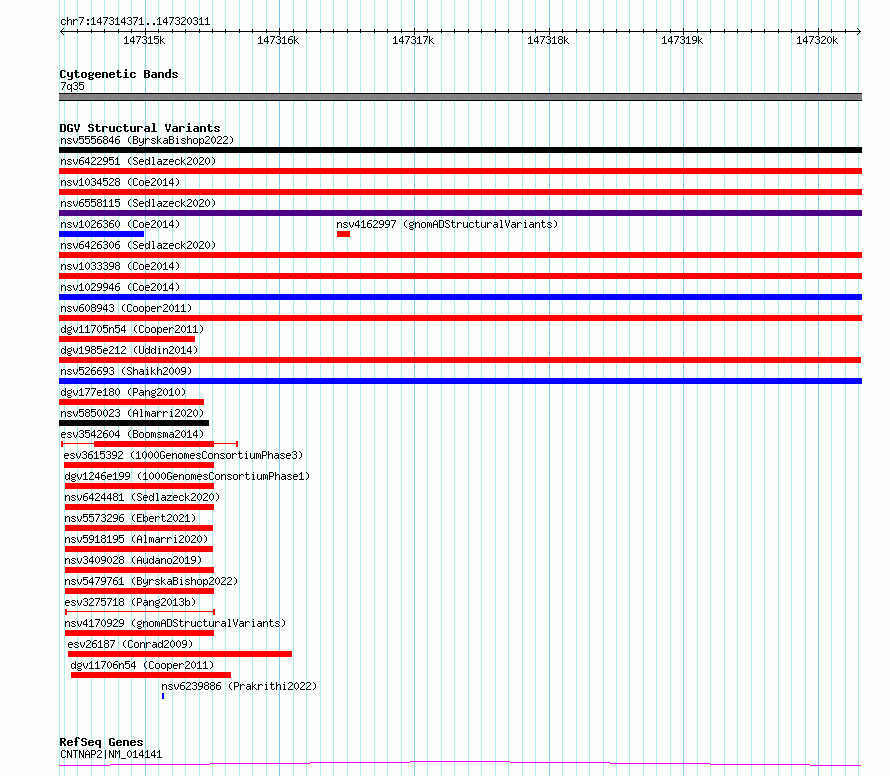
Task: Click the red bar under dgv177e180
Action: (x=132, y=402)
